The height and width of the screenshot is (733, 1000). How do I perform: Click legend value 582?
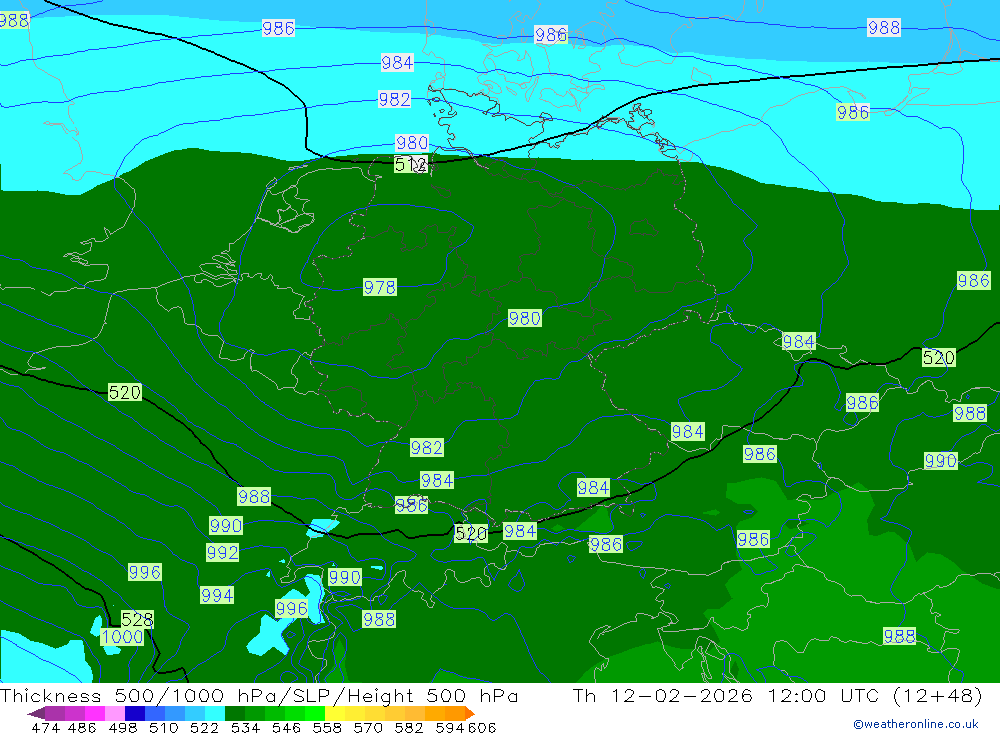[409, 727]
